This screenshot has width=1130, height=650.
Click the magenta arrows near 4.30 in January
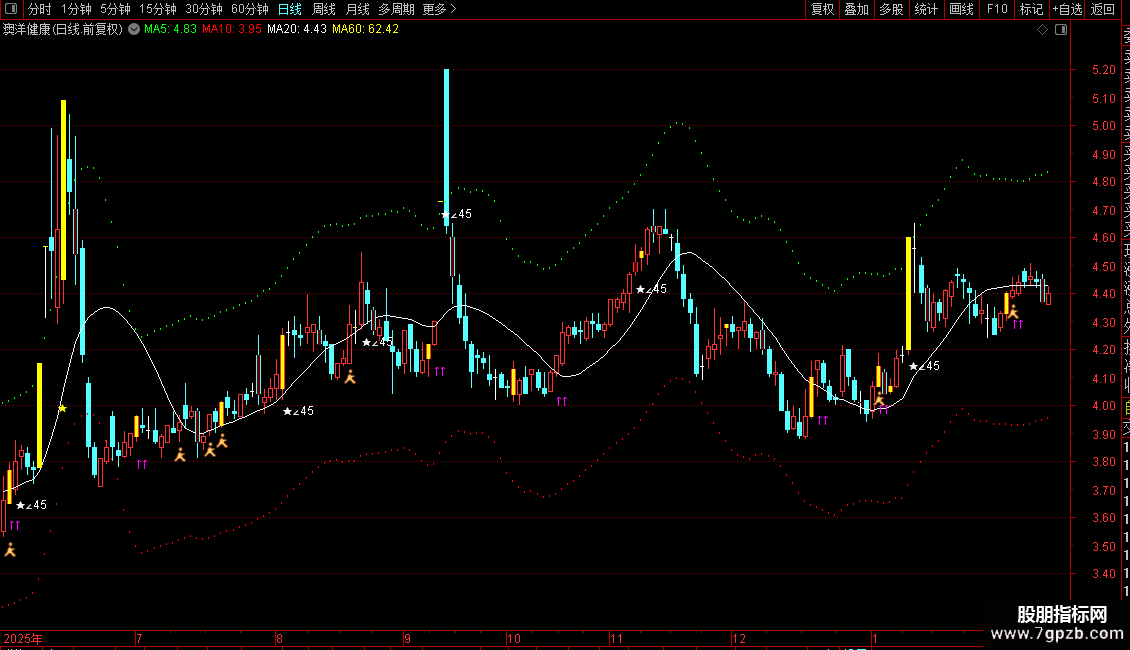(x=1018, y=325)
